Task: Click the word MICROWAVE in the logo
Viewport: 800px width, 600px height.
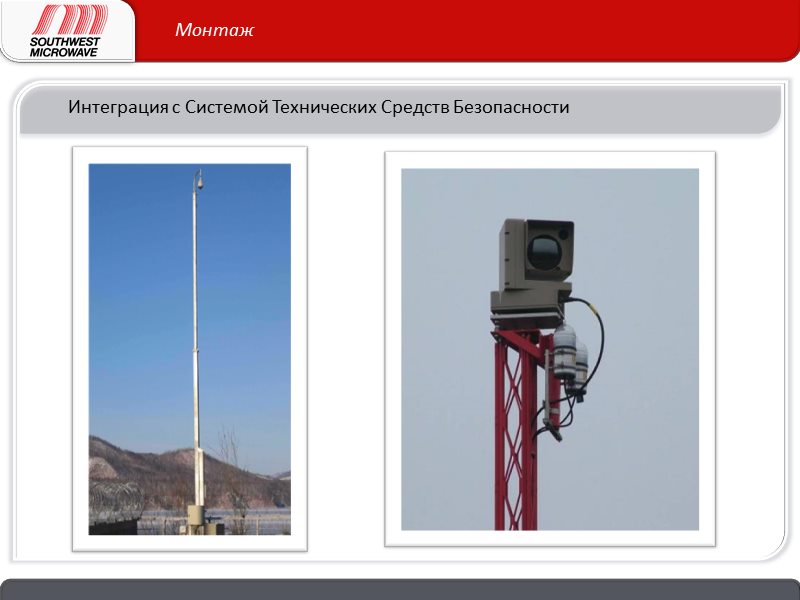Action: point(64,51)
